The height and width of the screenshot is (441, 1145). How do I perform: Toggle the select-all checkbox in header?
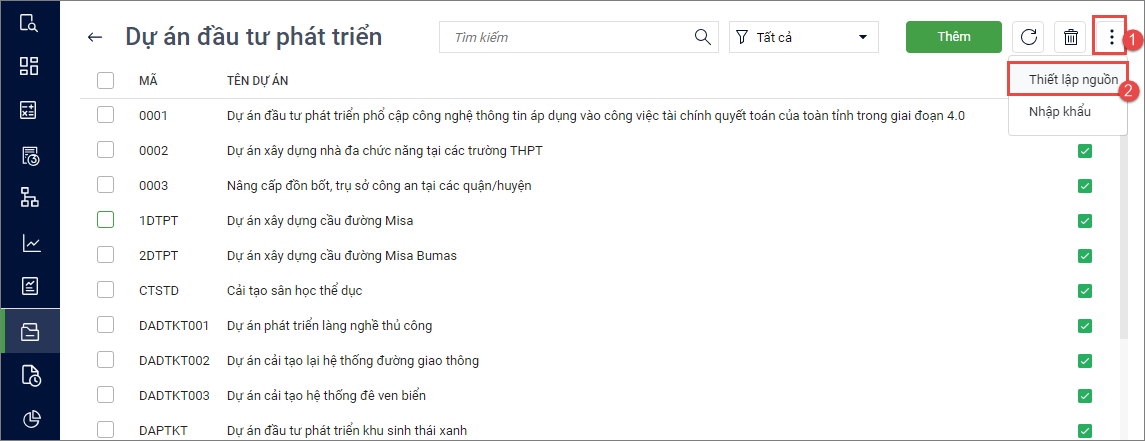106,80
